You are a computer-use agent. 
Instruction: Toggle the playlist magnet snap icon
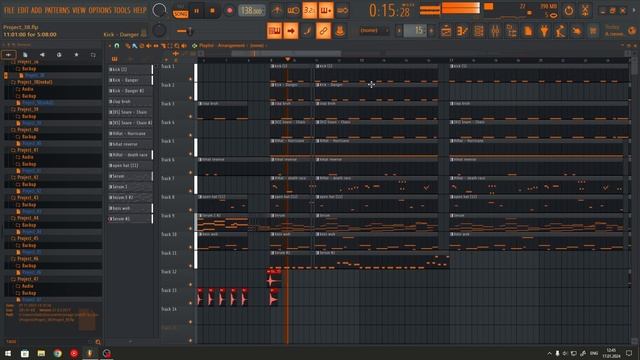tap(117, 46)
